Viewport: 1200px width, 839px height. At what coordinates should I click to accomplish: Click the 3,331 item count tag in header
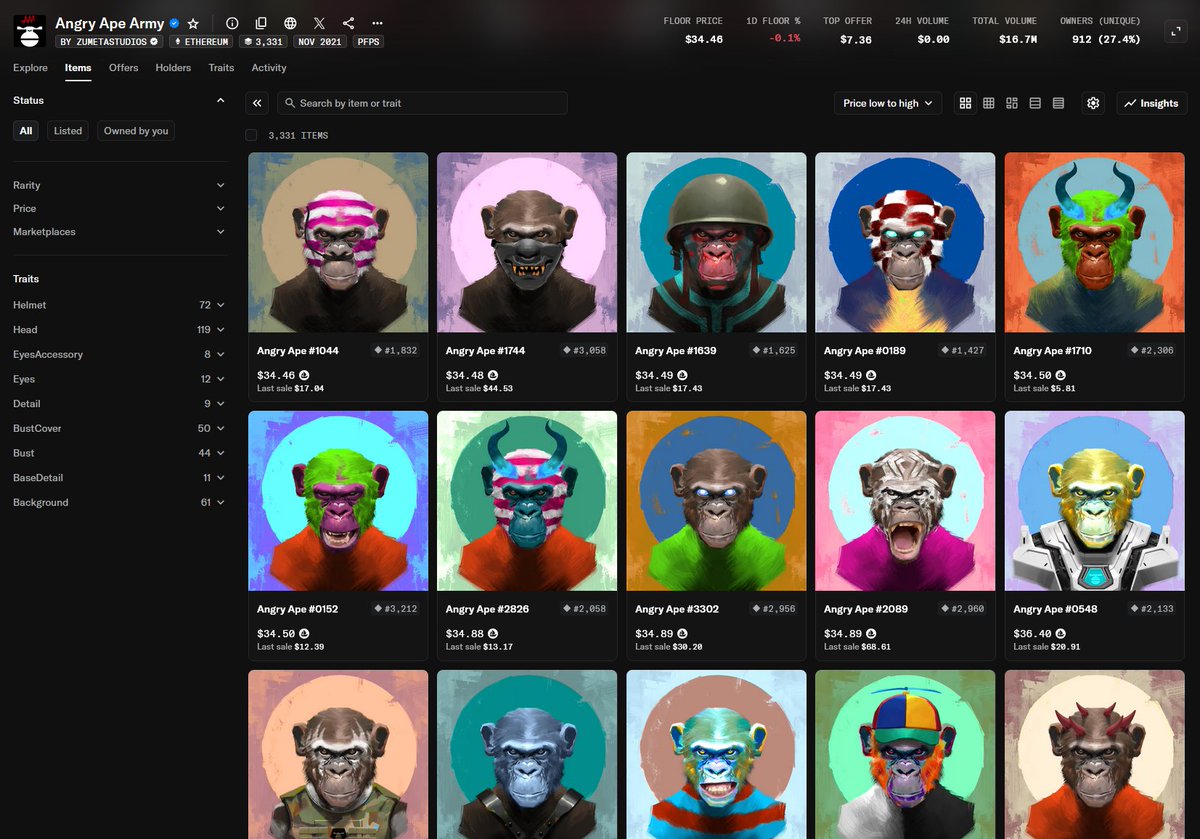click(x=264, y=42)
